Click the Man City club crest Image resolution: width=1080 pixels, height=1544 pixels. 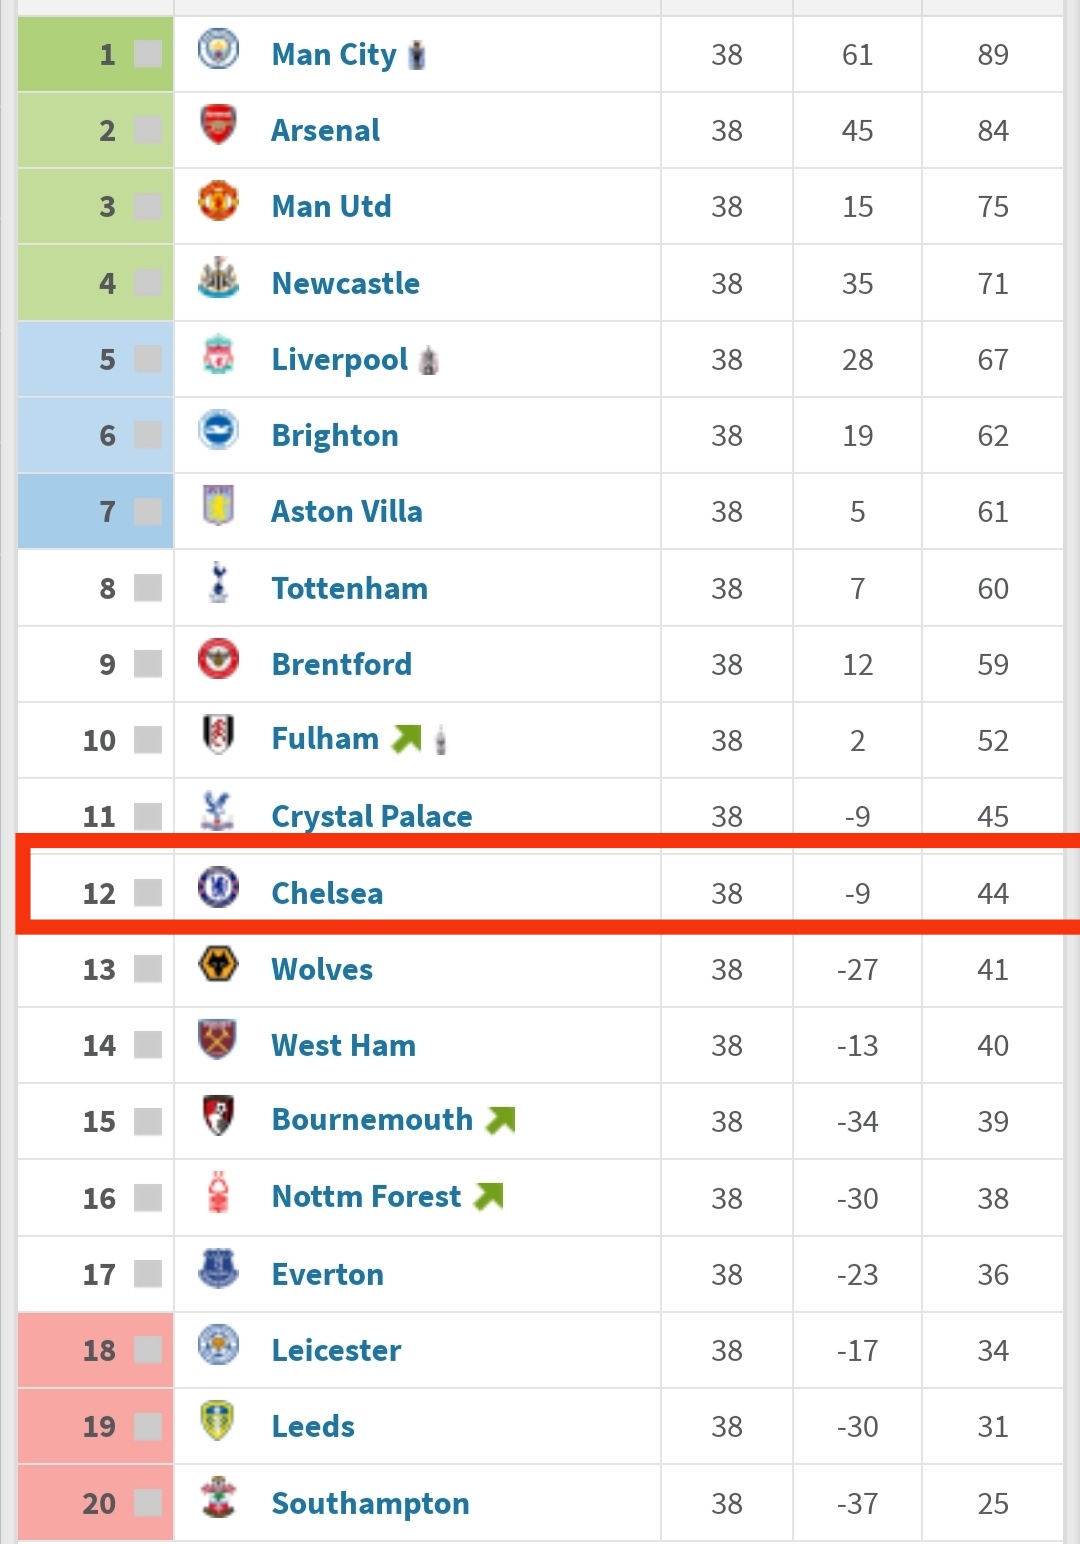218,49
